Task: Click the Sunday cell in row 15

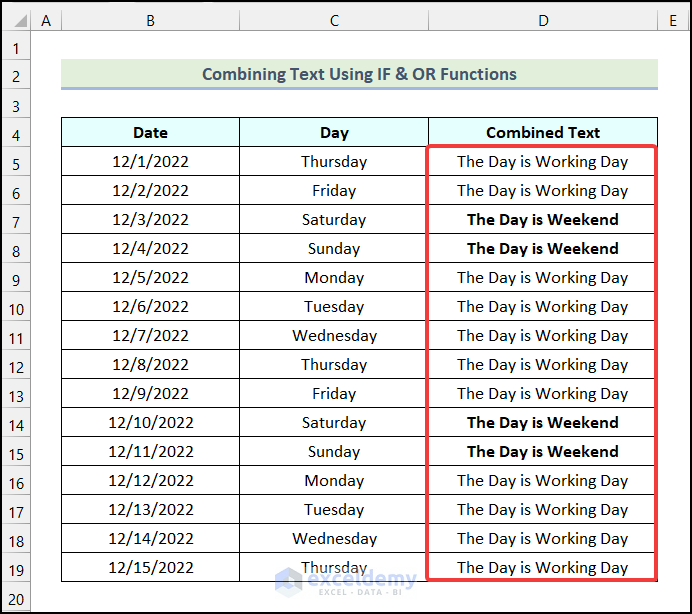Action: pos(334,452)
